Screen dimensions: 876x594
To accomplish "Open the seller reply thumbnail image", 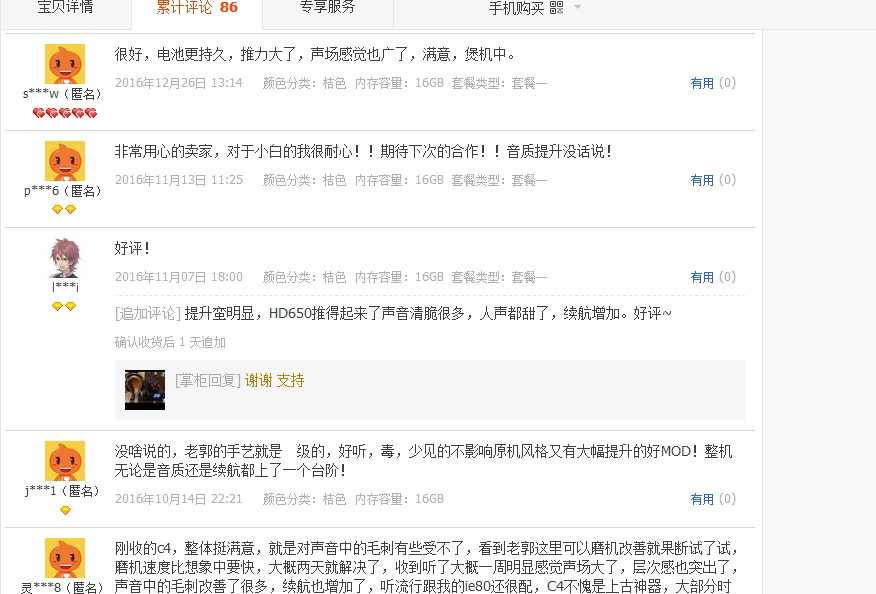I will pyautogui.click(x=145, y=389).
